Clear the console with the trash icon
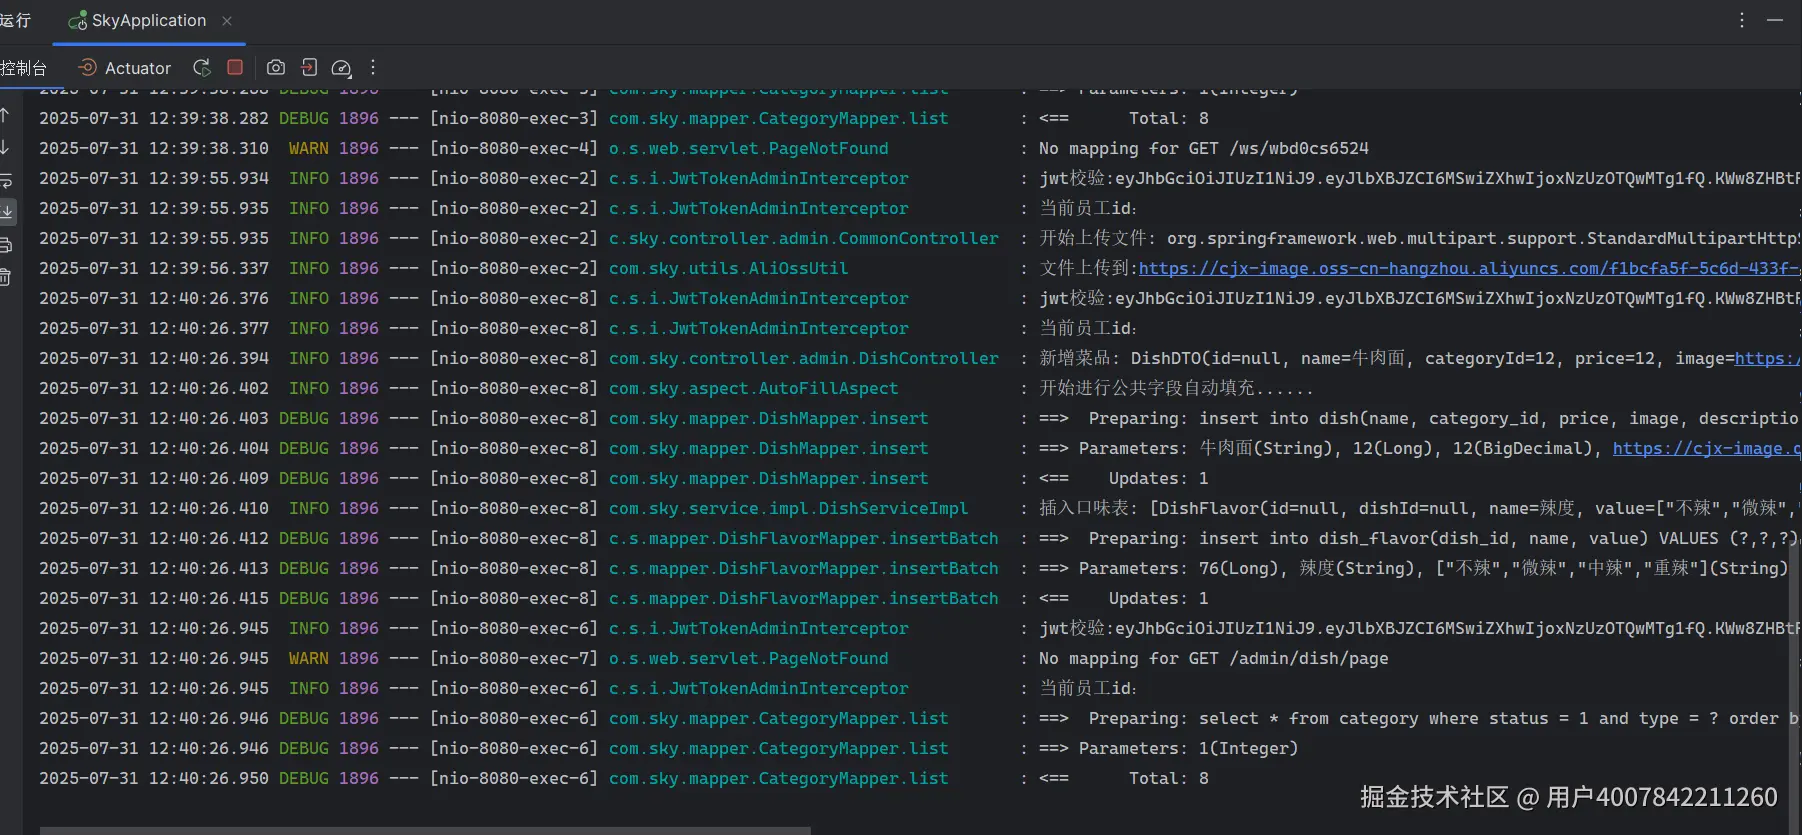Screen dimensions: 1802x835 point(5,277)
